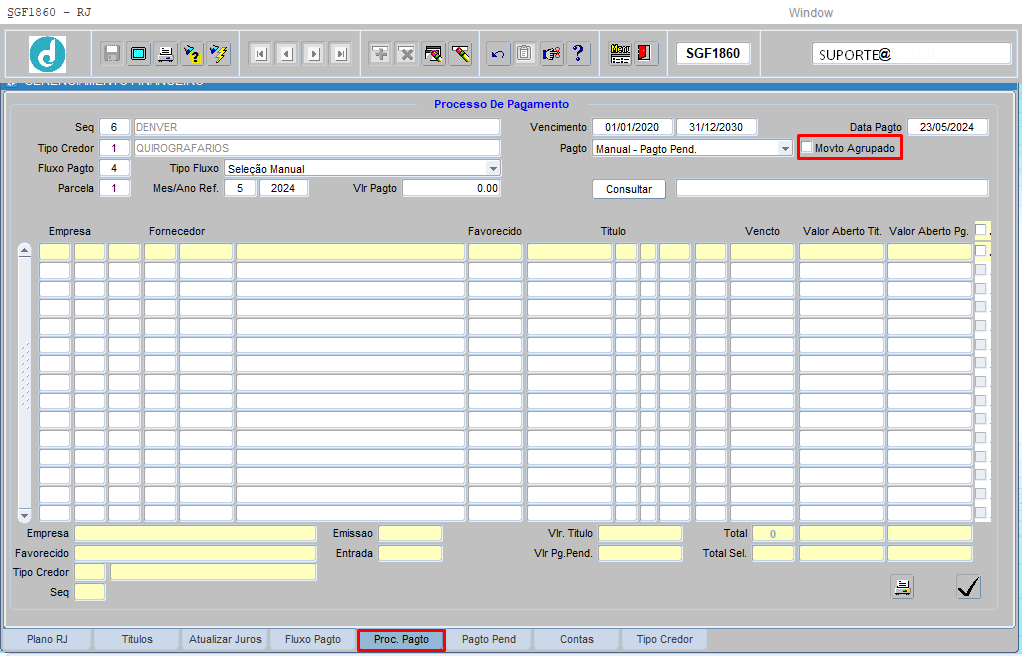Screen dimensions: 1022x656
Task: Click the Undo arrow toolbar icon
Action: tap(498, 54)
